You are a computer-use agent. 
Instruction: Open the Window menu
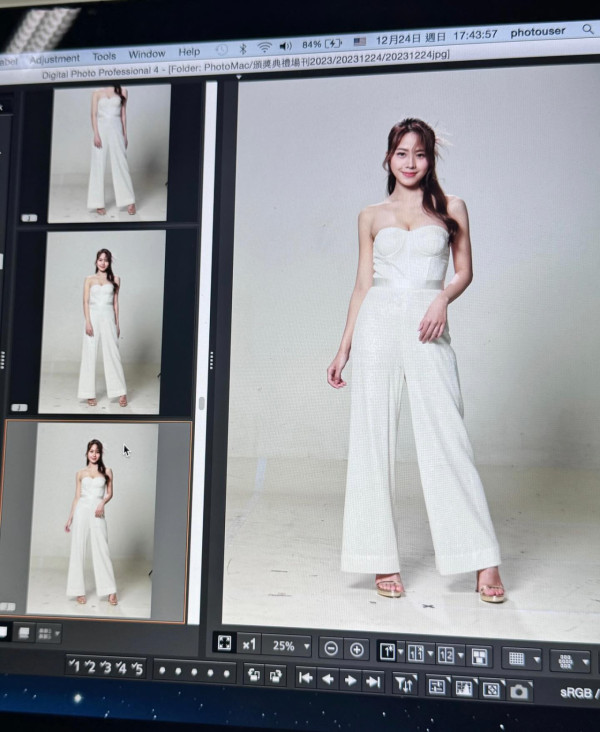click(x=147, y=54)
